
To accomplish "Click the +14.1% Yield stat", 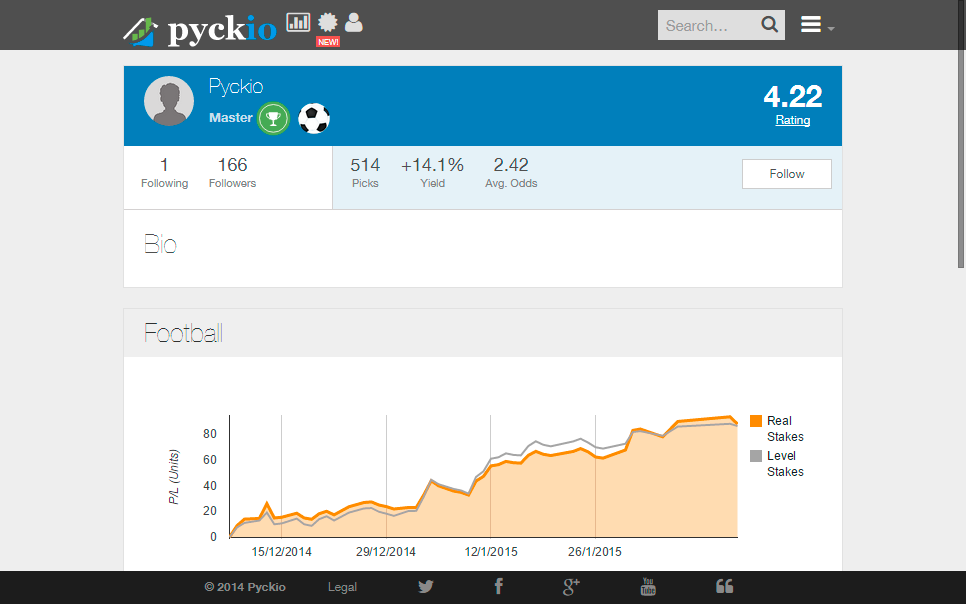I will (x=432, y=173).
